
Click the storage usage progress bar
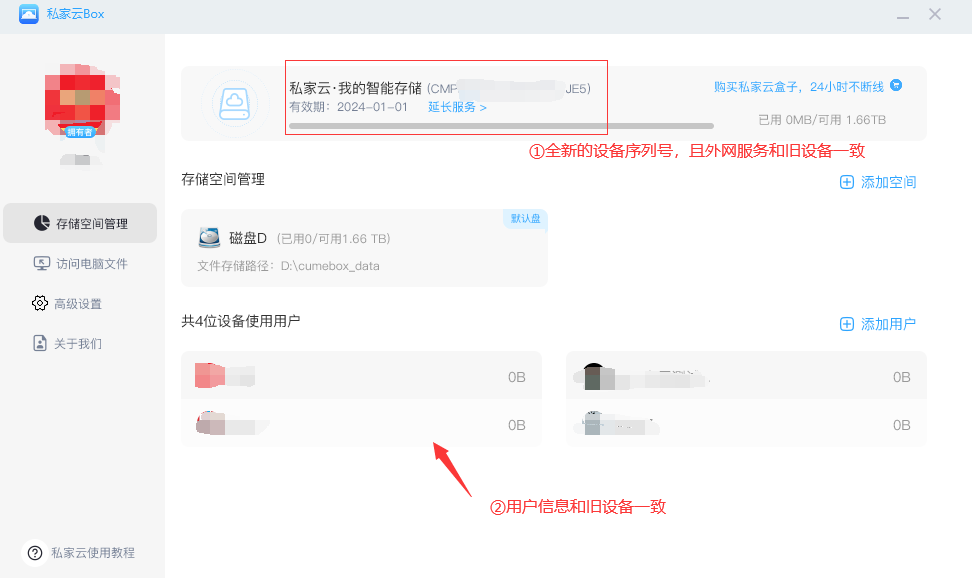[501, 126]
